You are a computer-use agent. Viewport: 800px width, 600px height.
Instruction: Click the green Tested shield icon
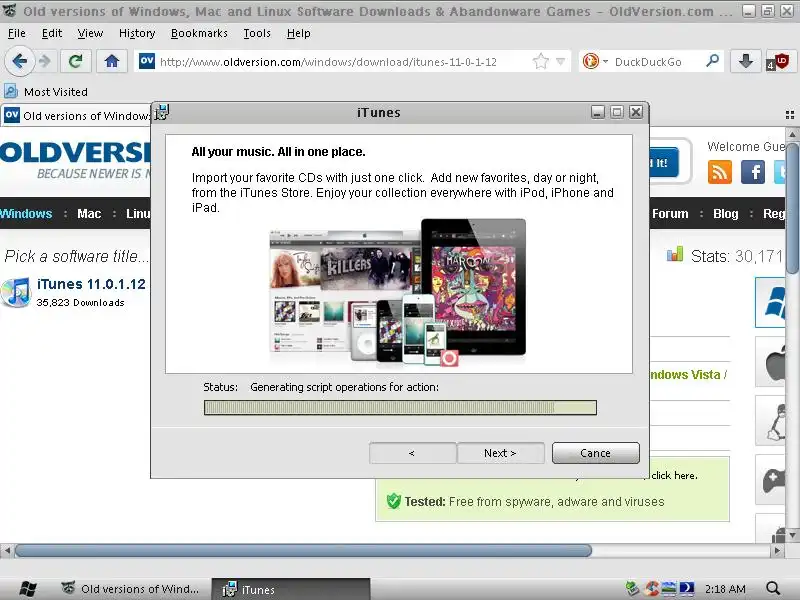point(393,501)
